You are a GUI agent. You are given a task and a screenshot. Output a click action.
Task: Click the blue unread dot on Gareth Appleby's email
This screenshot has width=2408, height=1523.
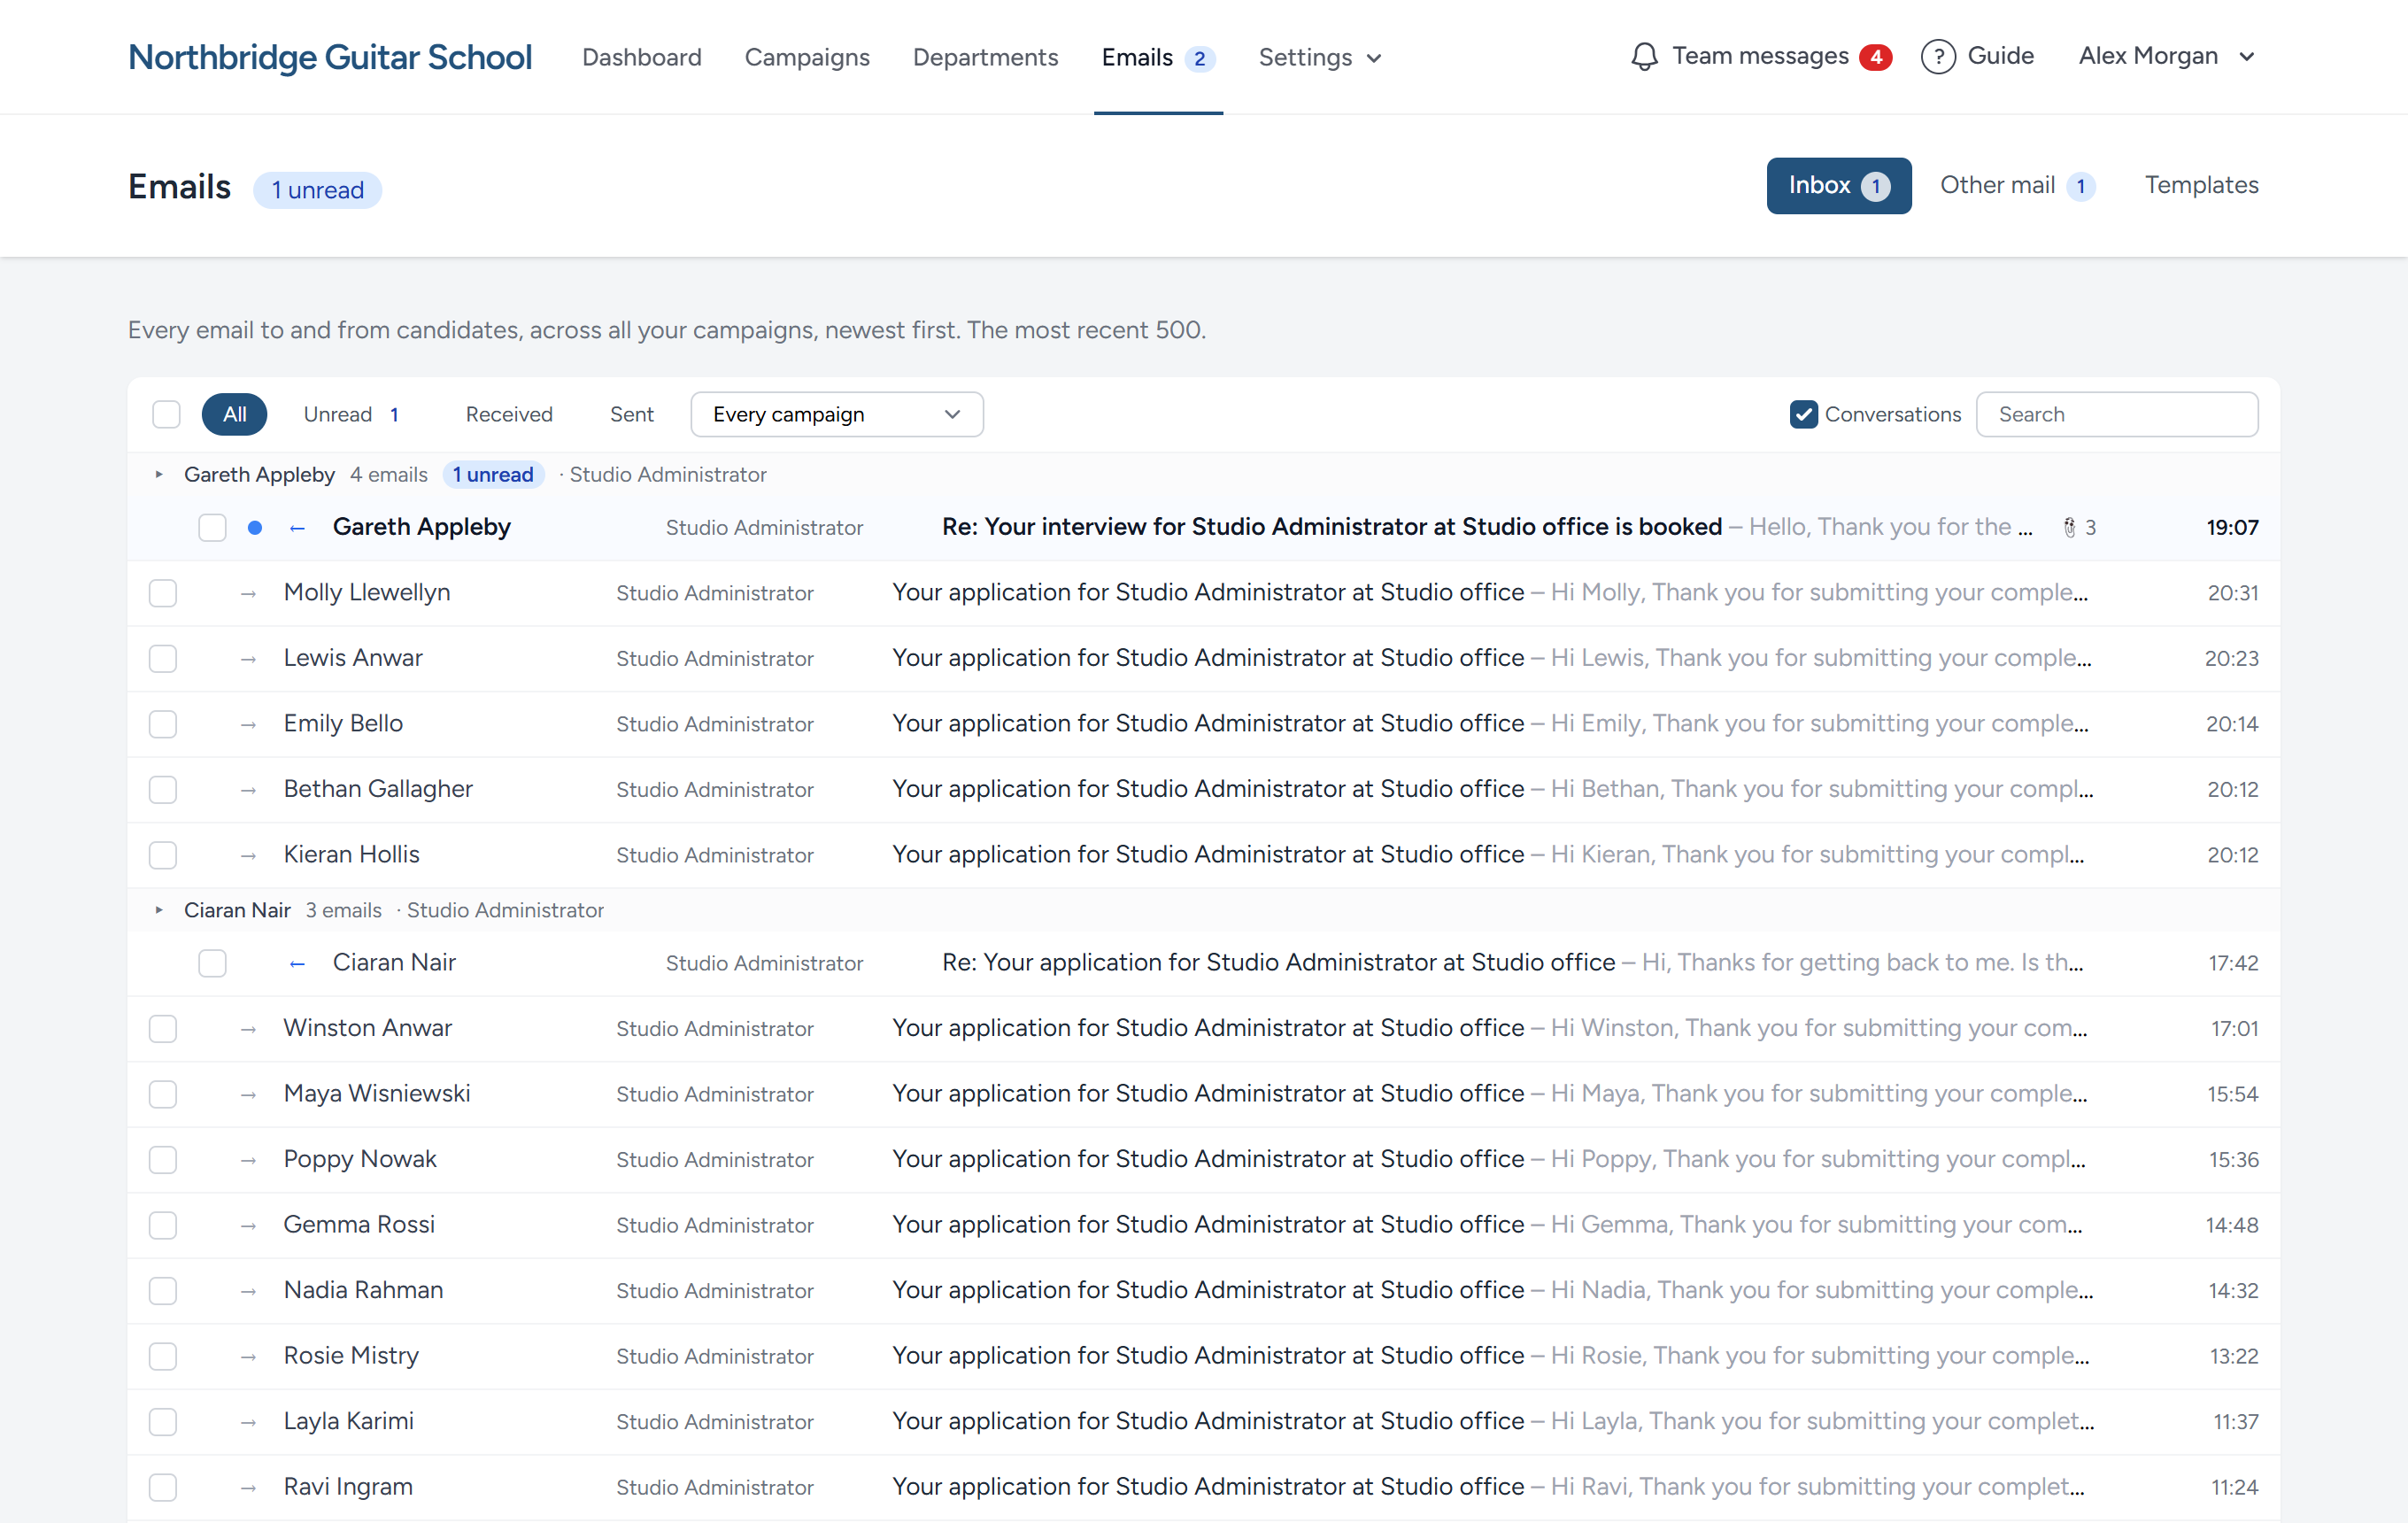[x=255, y=528]
